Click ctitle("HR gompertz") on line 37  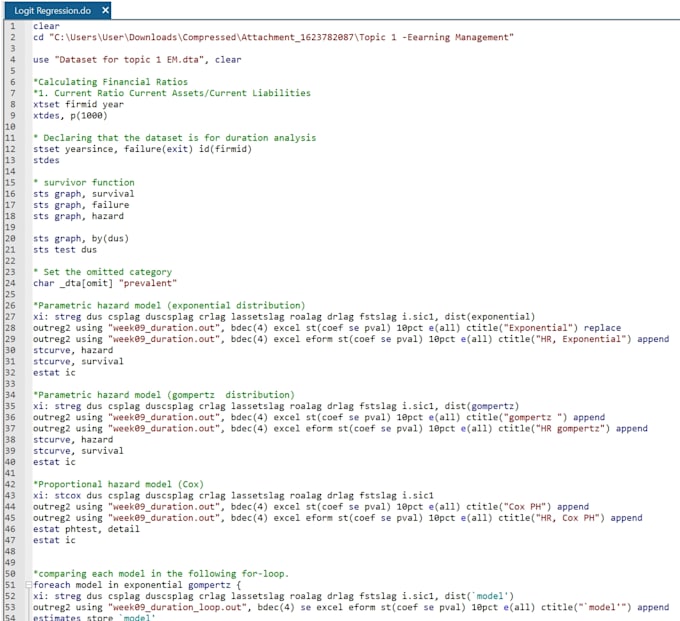[x=554, y=428]
